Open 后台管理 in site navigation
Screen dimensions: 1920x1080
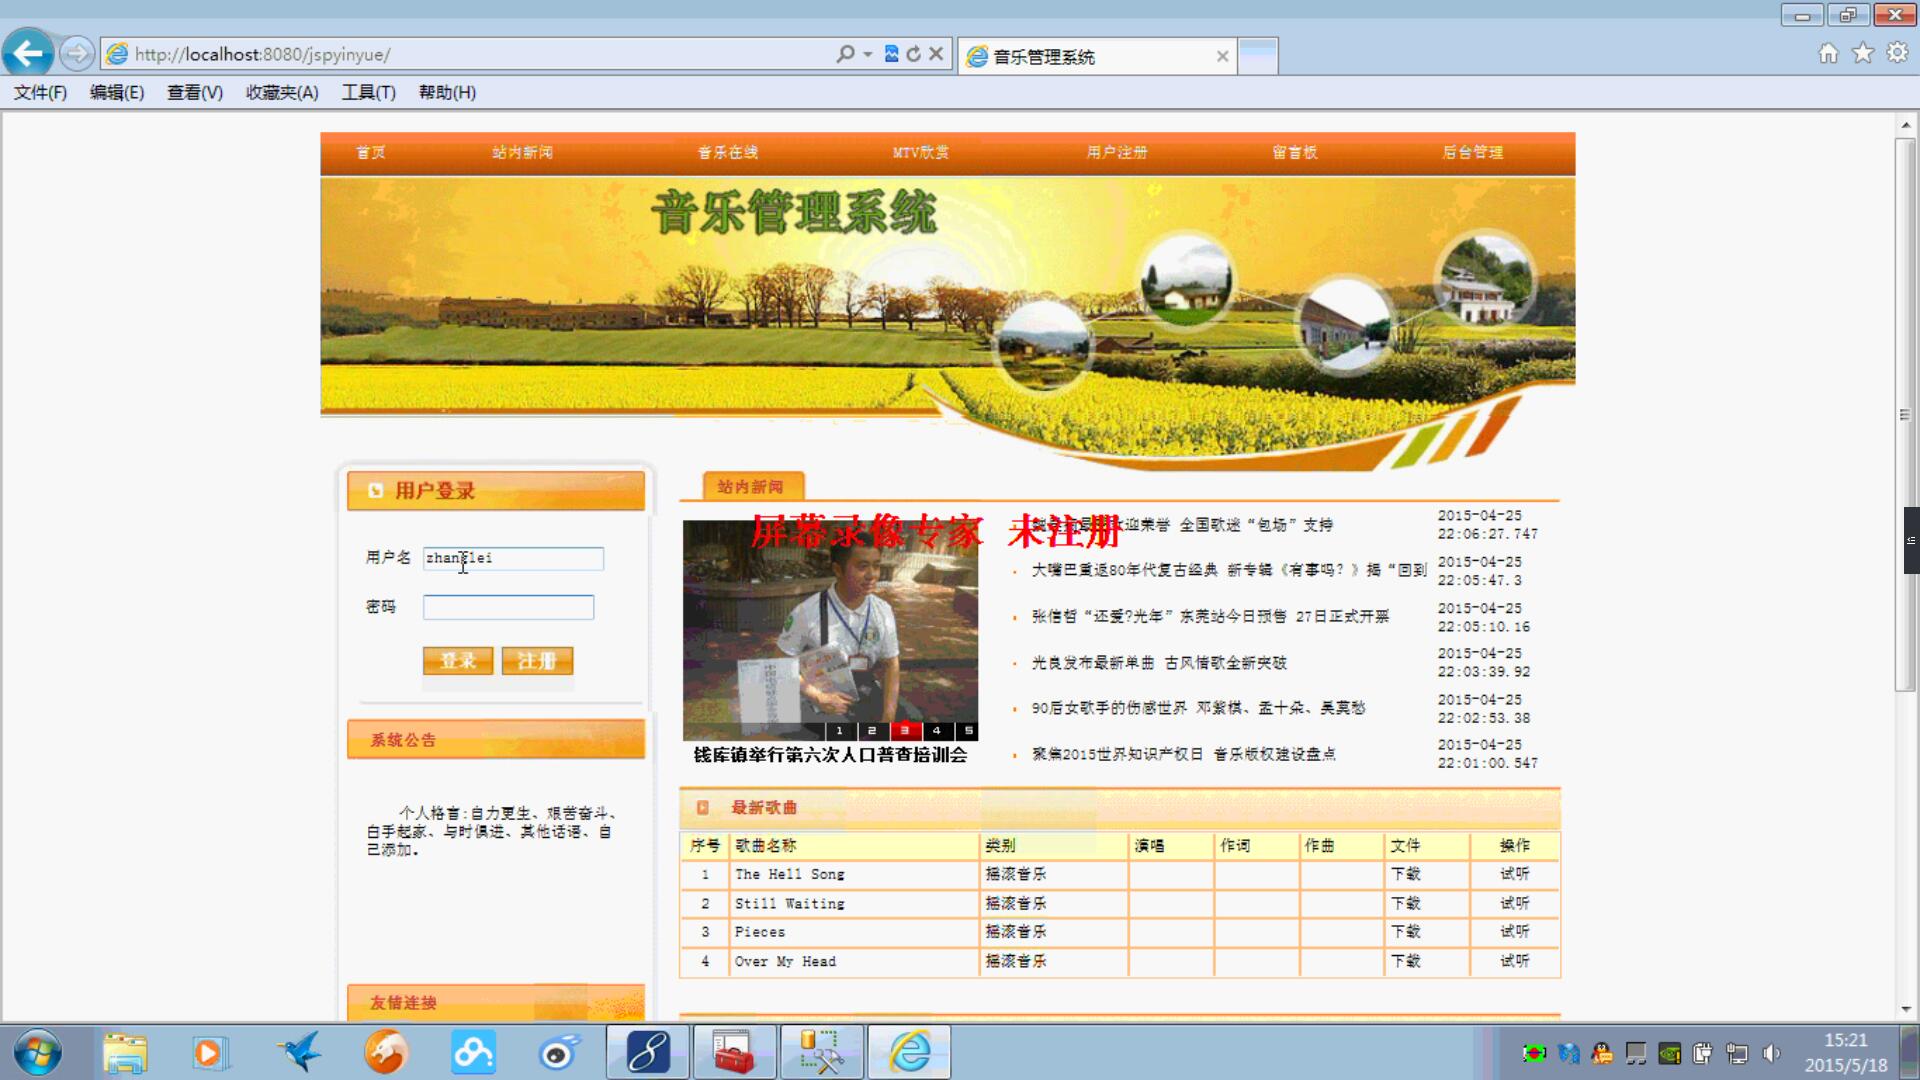[x=1473, y=152]
